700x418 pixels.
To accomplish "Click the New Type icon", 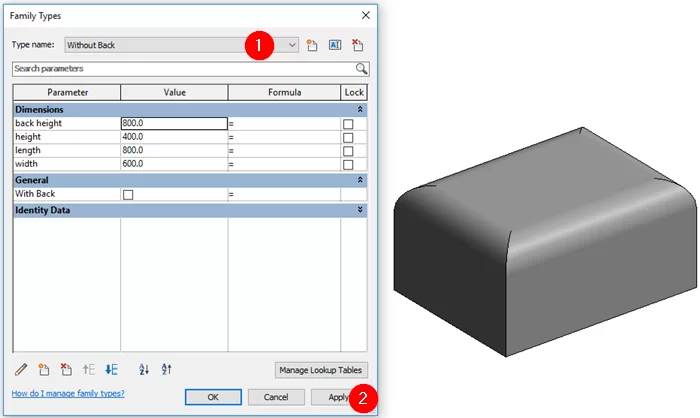I will [312, 45].
